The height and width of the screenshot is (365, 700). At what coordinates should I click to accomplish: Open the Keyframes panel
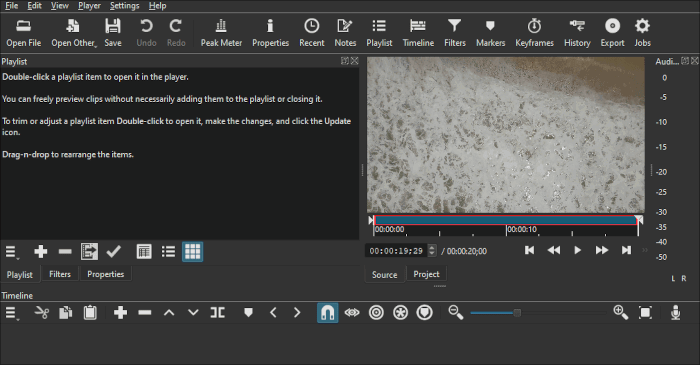[x=534, y=33]
